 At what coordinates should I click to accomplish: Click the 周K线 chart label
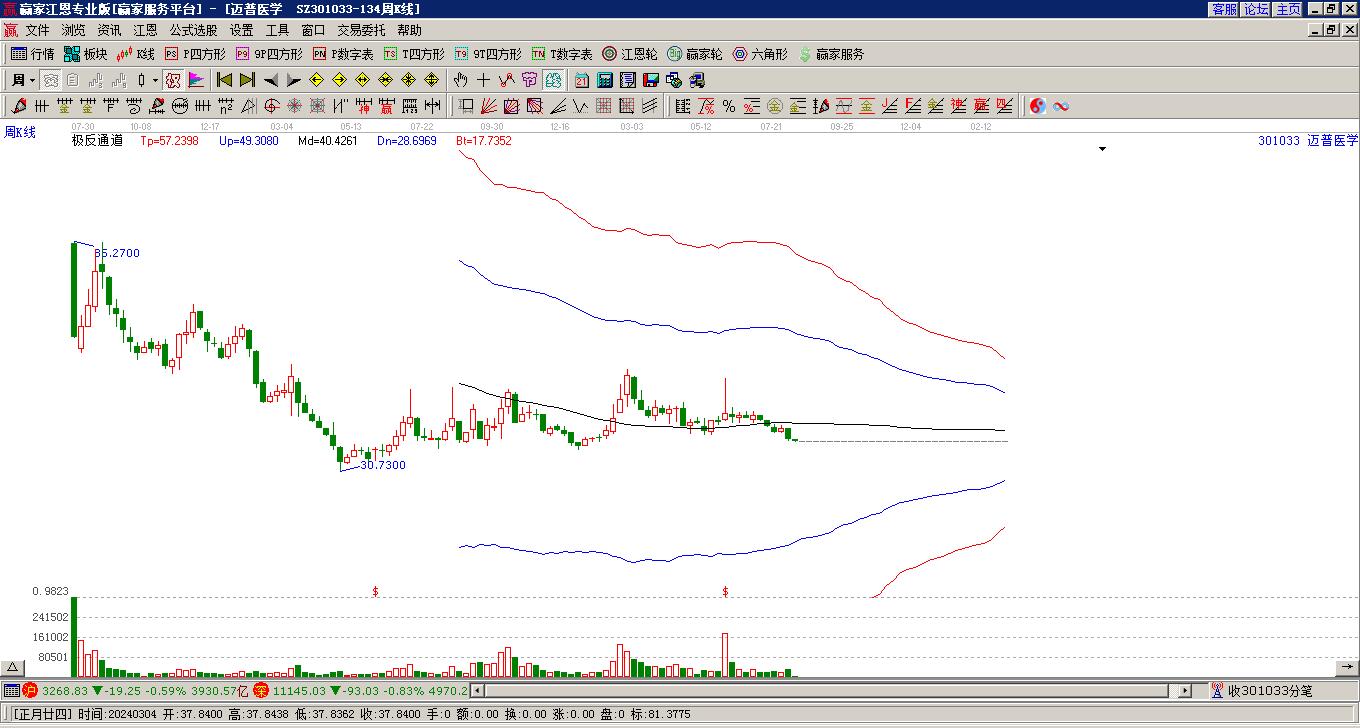click(x=20, y=132)
